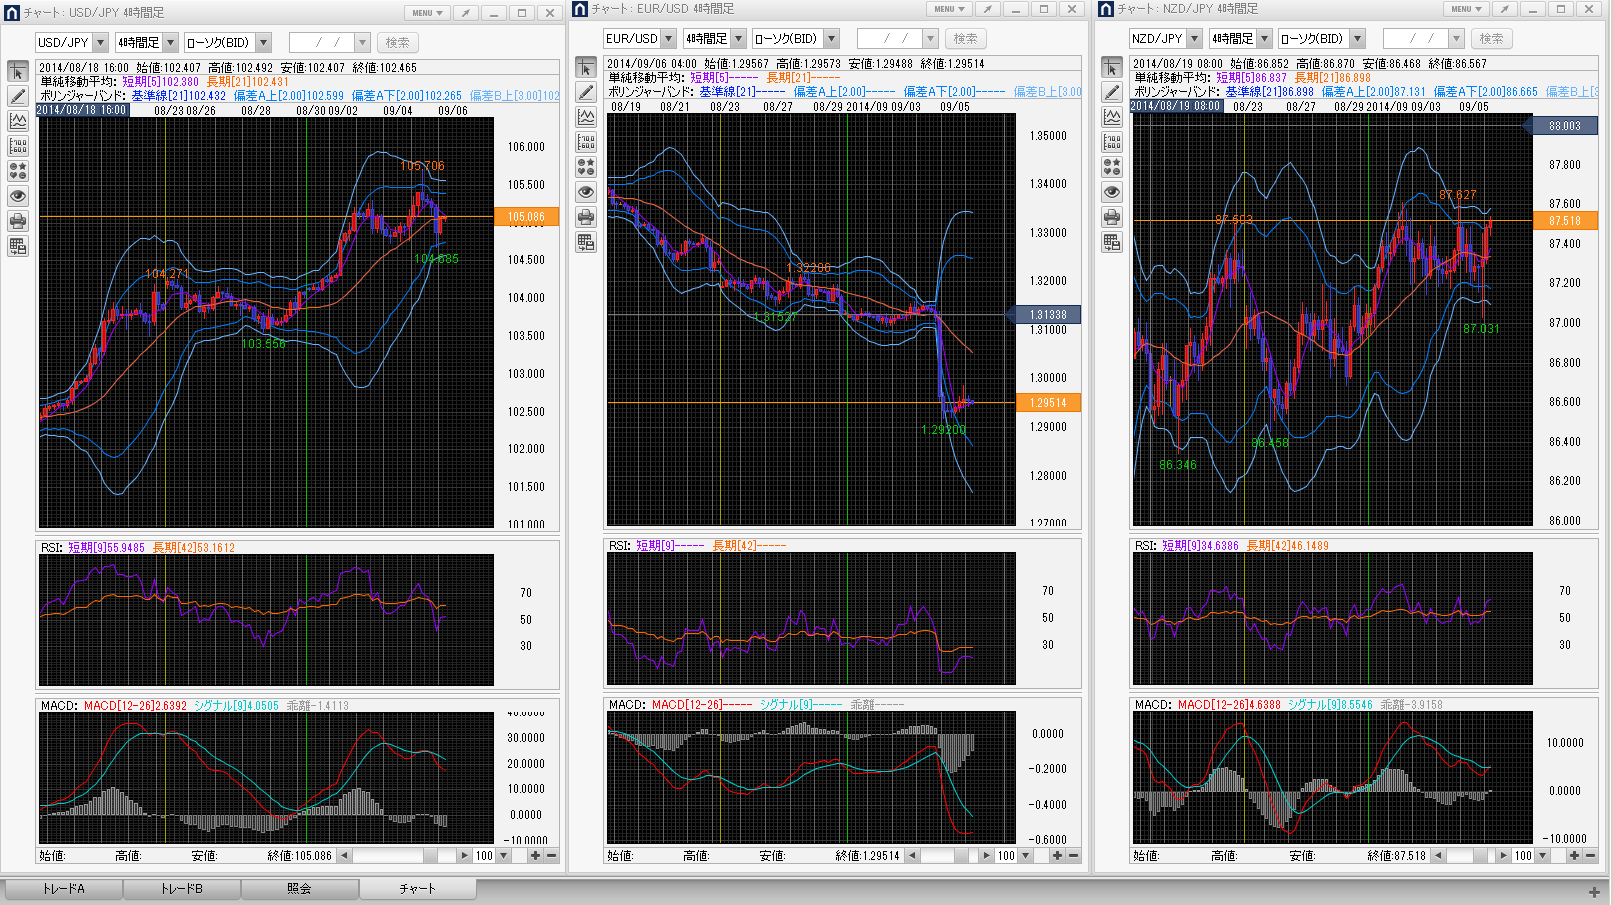The width and height of the screenshot is (1613, 905).
Task: Click the date input field in EUR/USD chart
Action: point(889,39)
